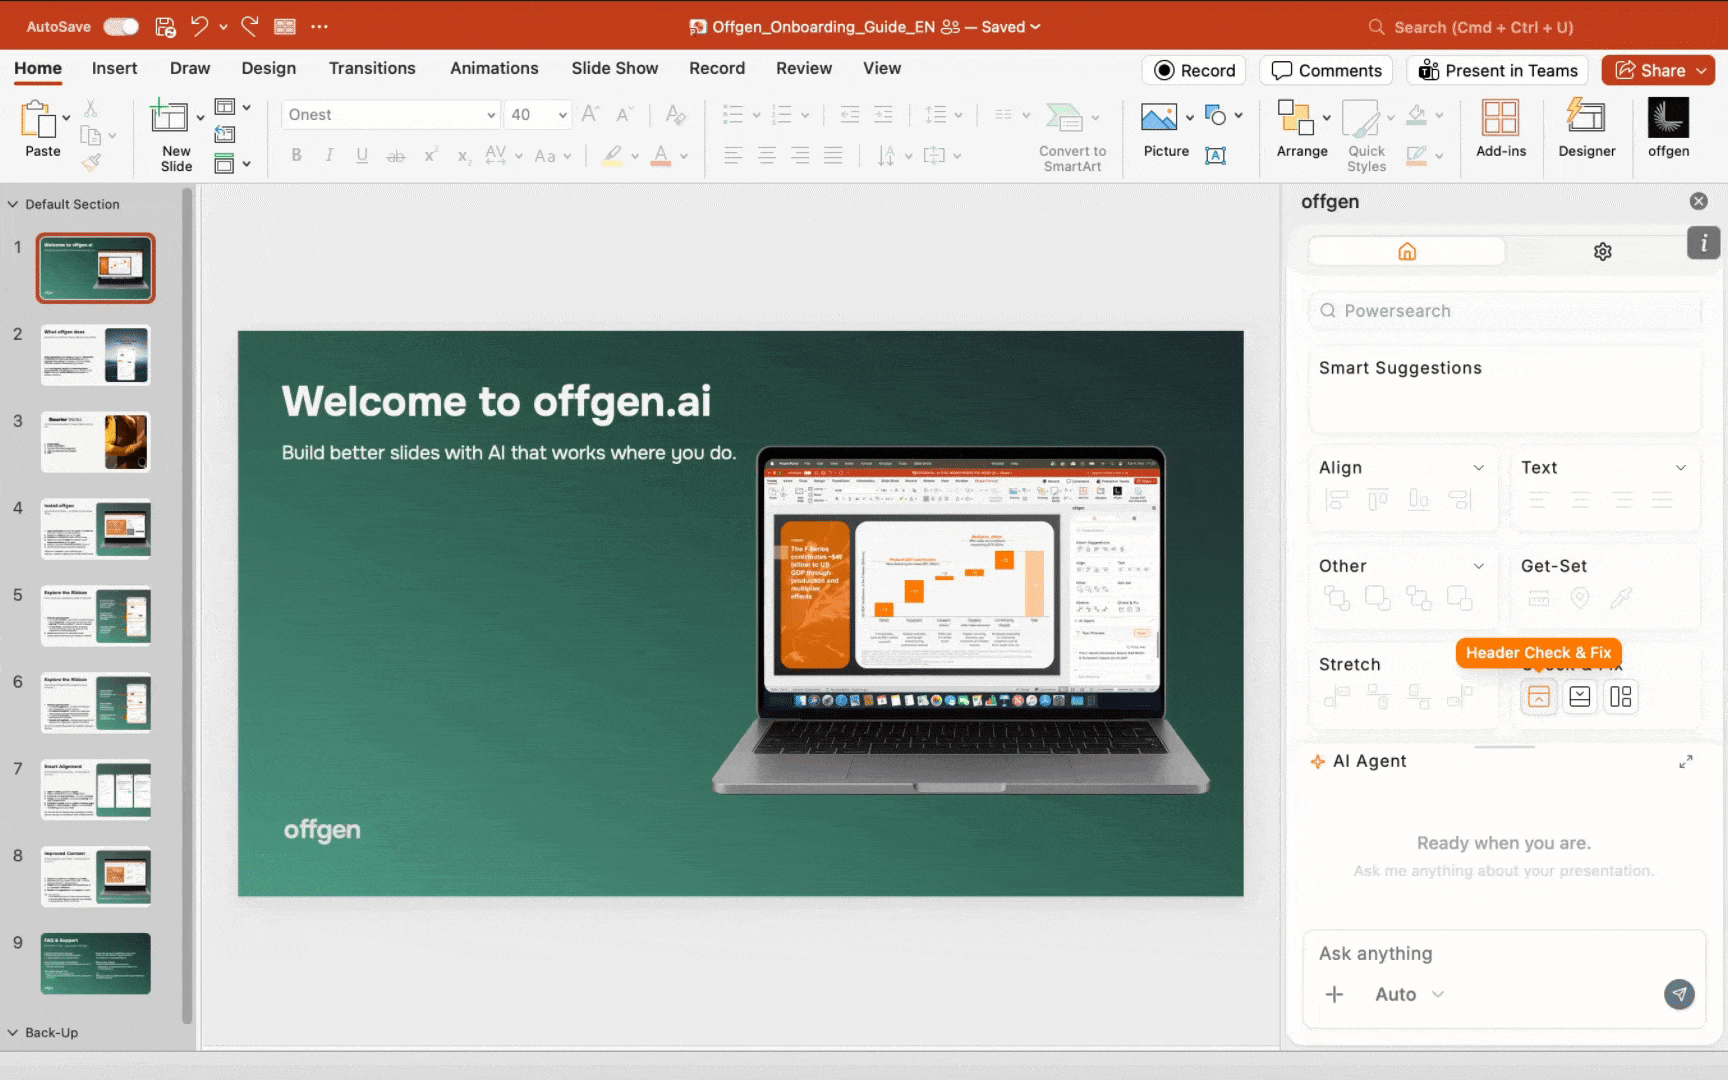This screenshot has width=1728, height=1080.
Task: Send message with the AI Agent arrow
Action: click(1679, 994)
